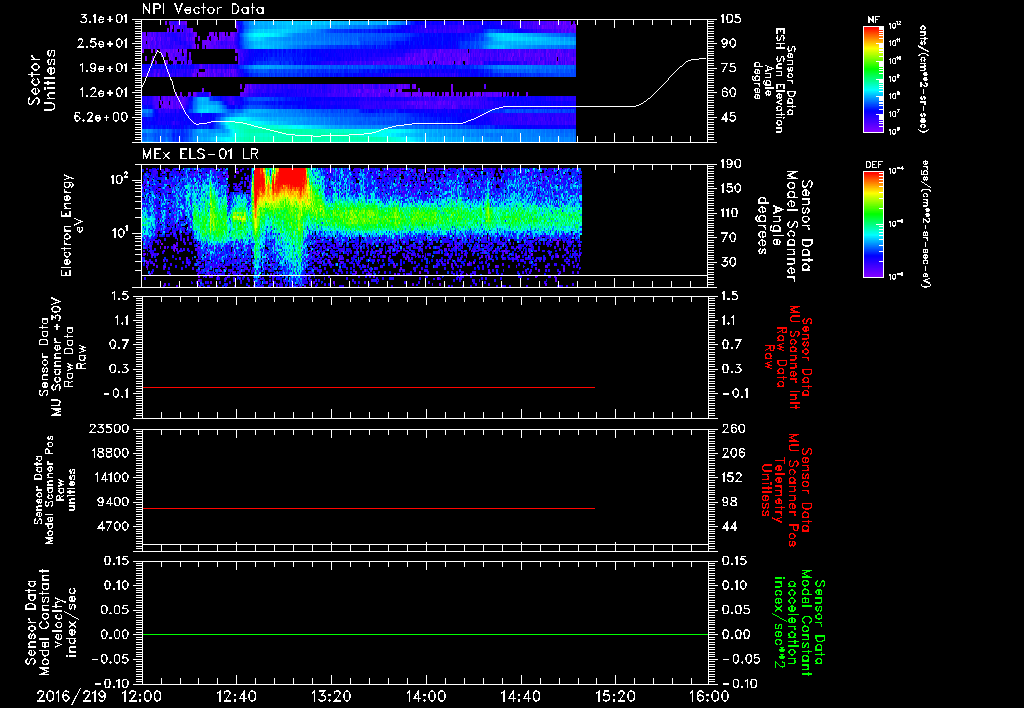Select the 'Sector Unitless' axis title
The width and height of the screenshot is (1024, 708).
click(x=42, y=80)
